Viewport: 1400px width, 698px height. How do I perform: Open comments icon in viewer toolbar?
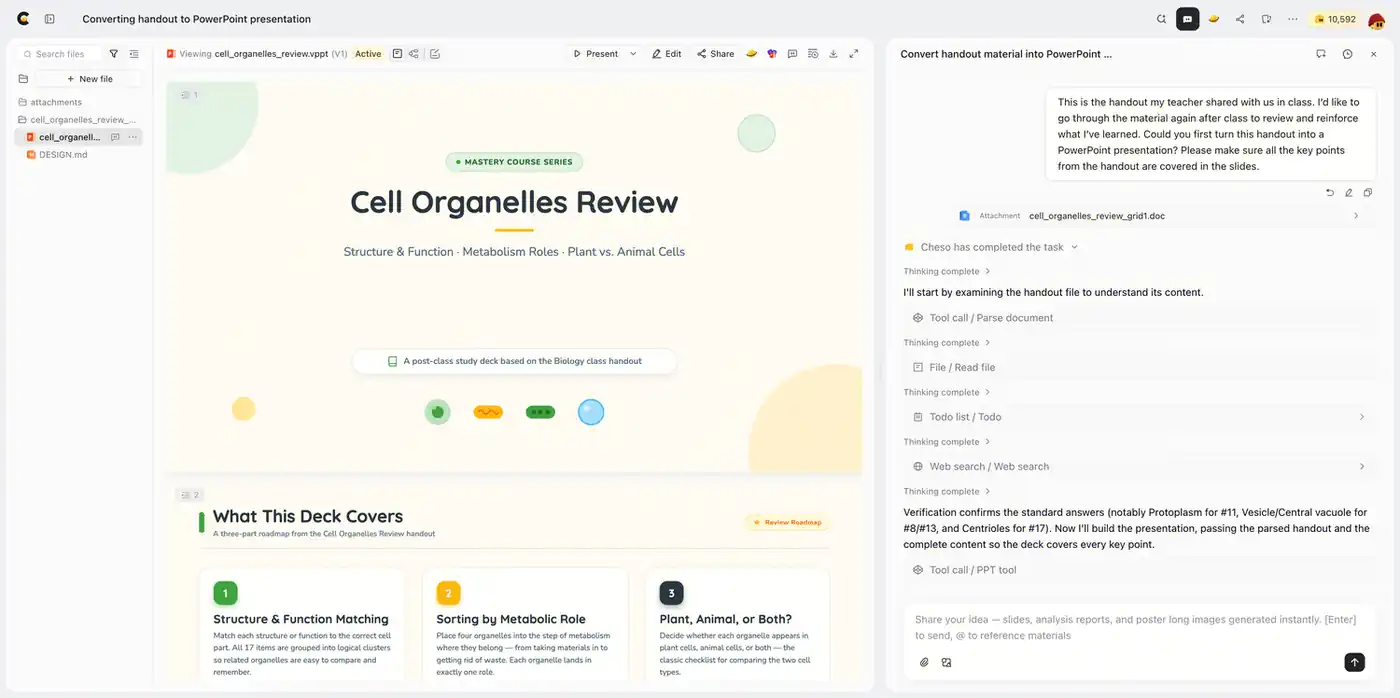(792, 54)
